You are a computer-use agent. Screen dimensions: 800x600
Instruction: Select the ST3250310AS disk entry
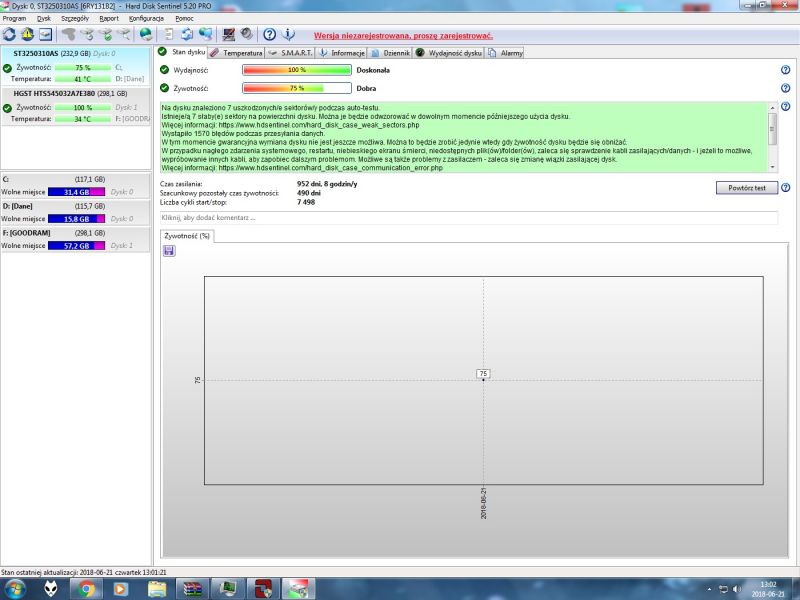pos(76,65)
